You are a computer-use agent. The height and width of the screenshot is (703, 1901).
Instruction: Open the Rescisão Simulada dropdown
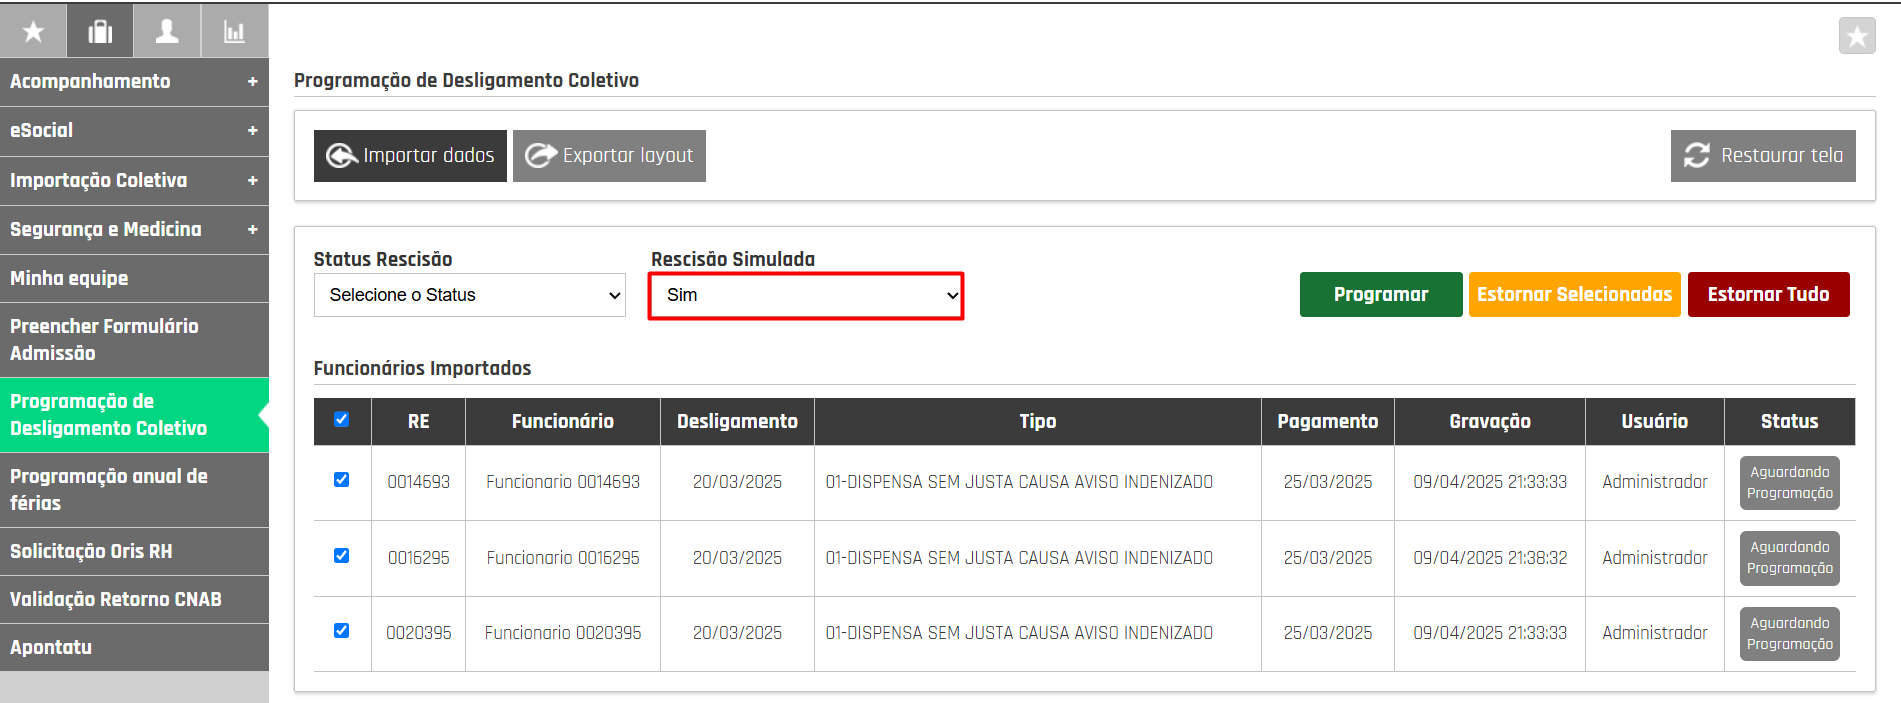coord(806,295)
